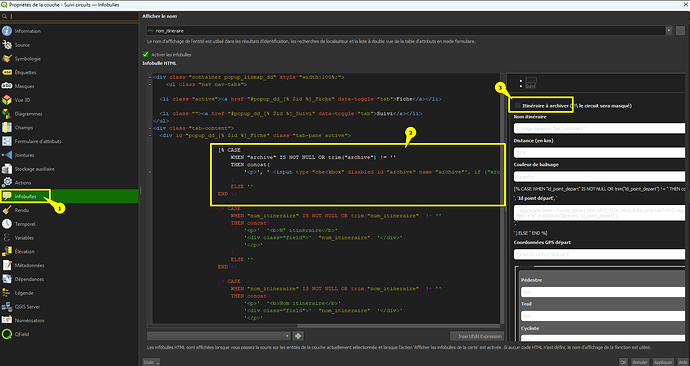Open the Style dropdown menu
The width and height of the screenshot is (690, 366).
151,362
